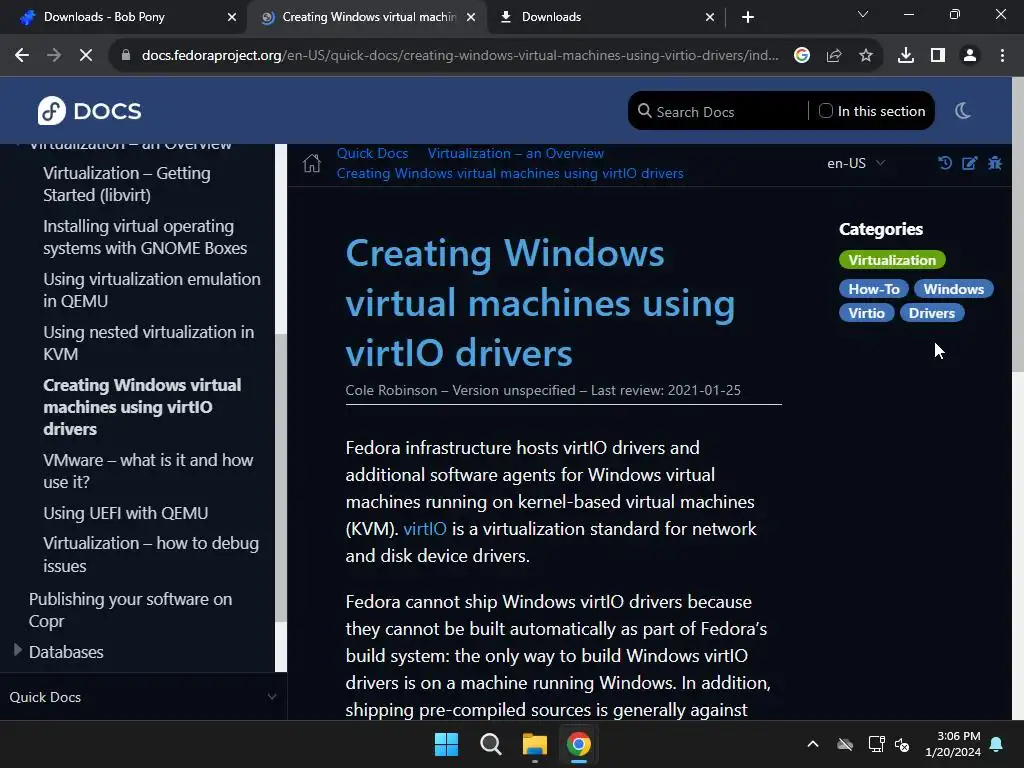Open page history icon
The height and width of the screenshot is (768, 1024).
(x=944, y=163)
